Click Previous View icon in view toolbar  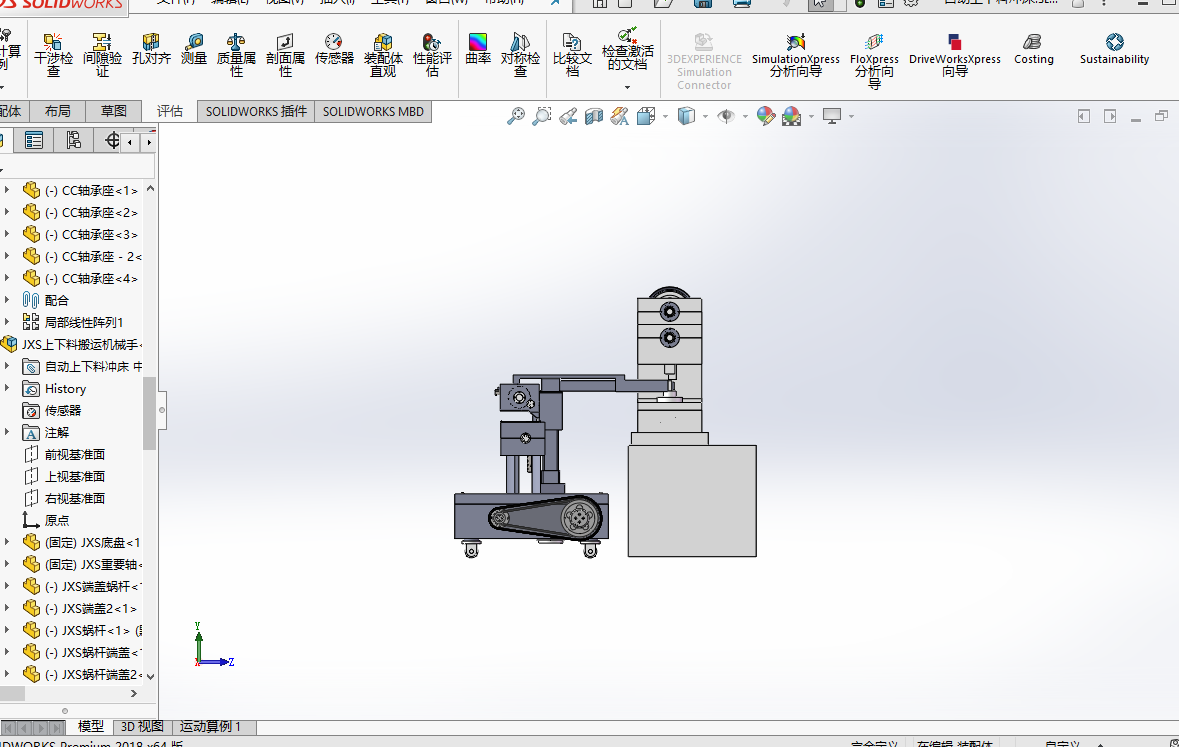point(568,116)
